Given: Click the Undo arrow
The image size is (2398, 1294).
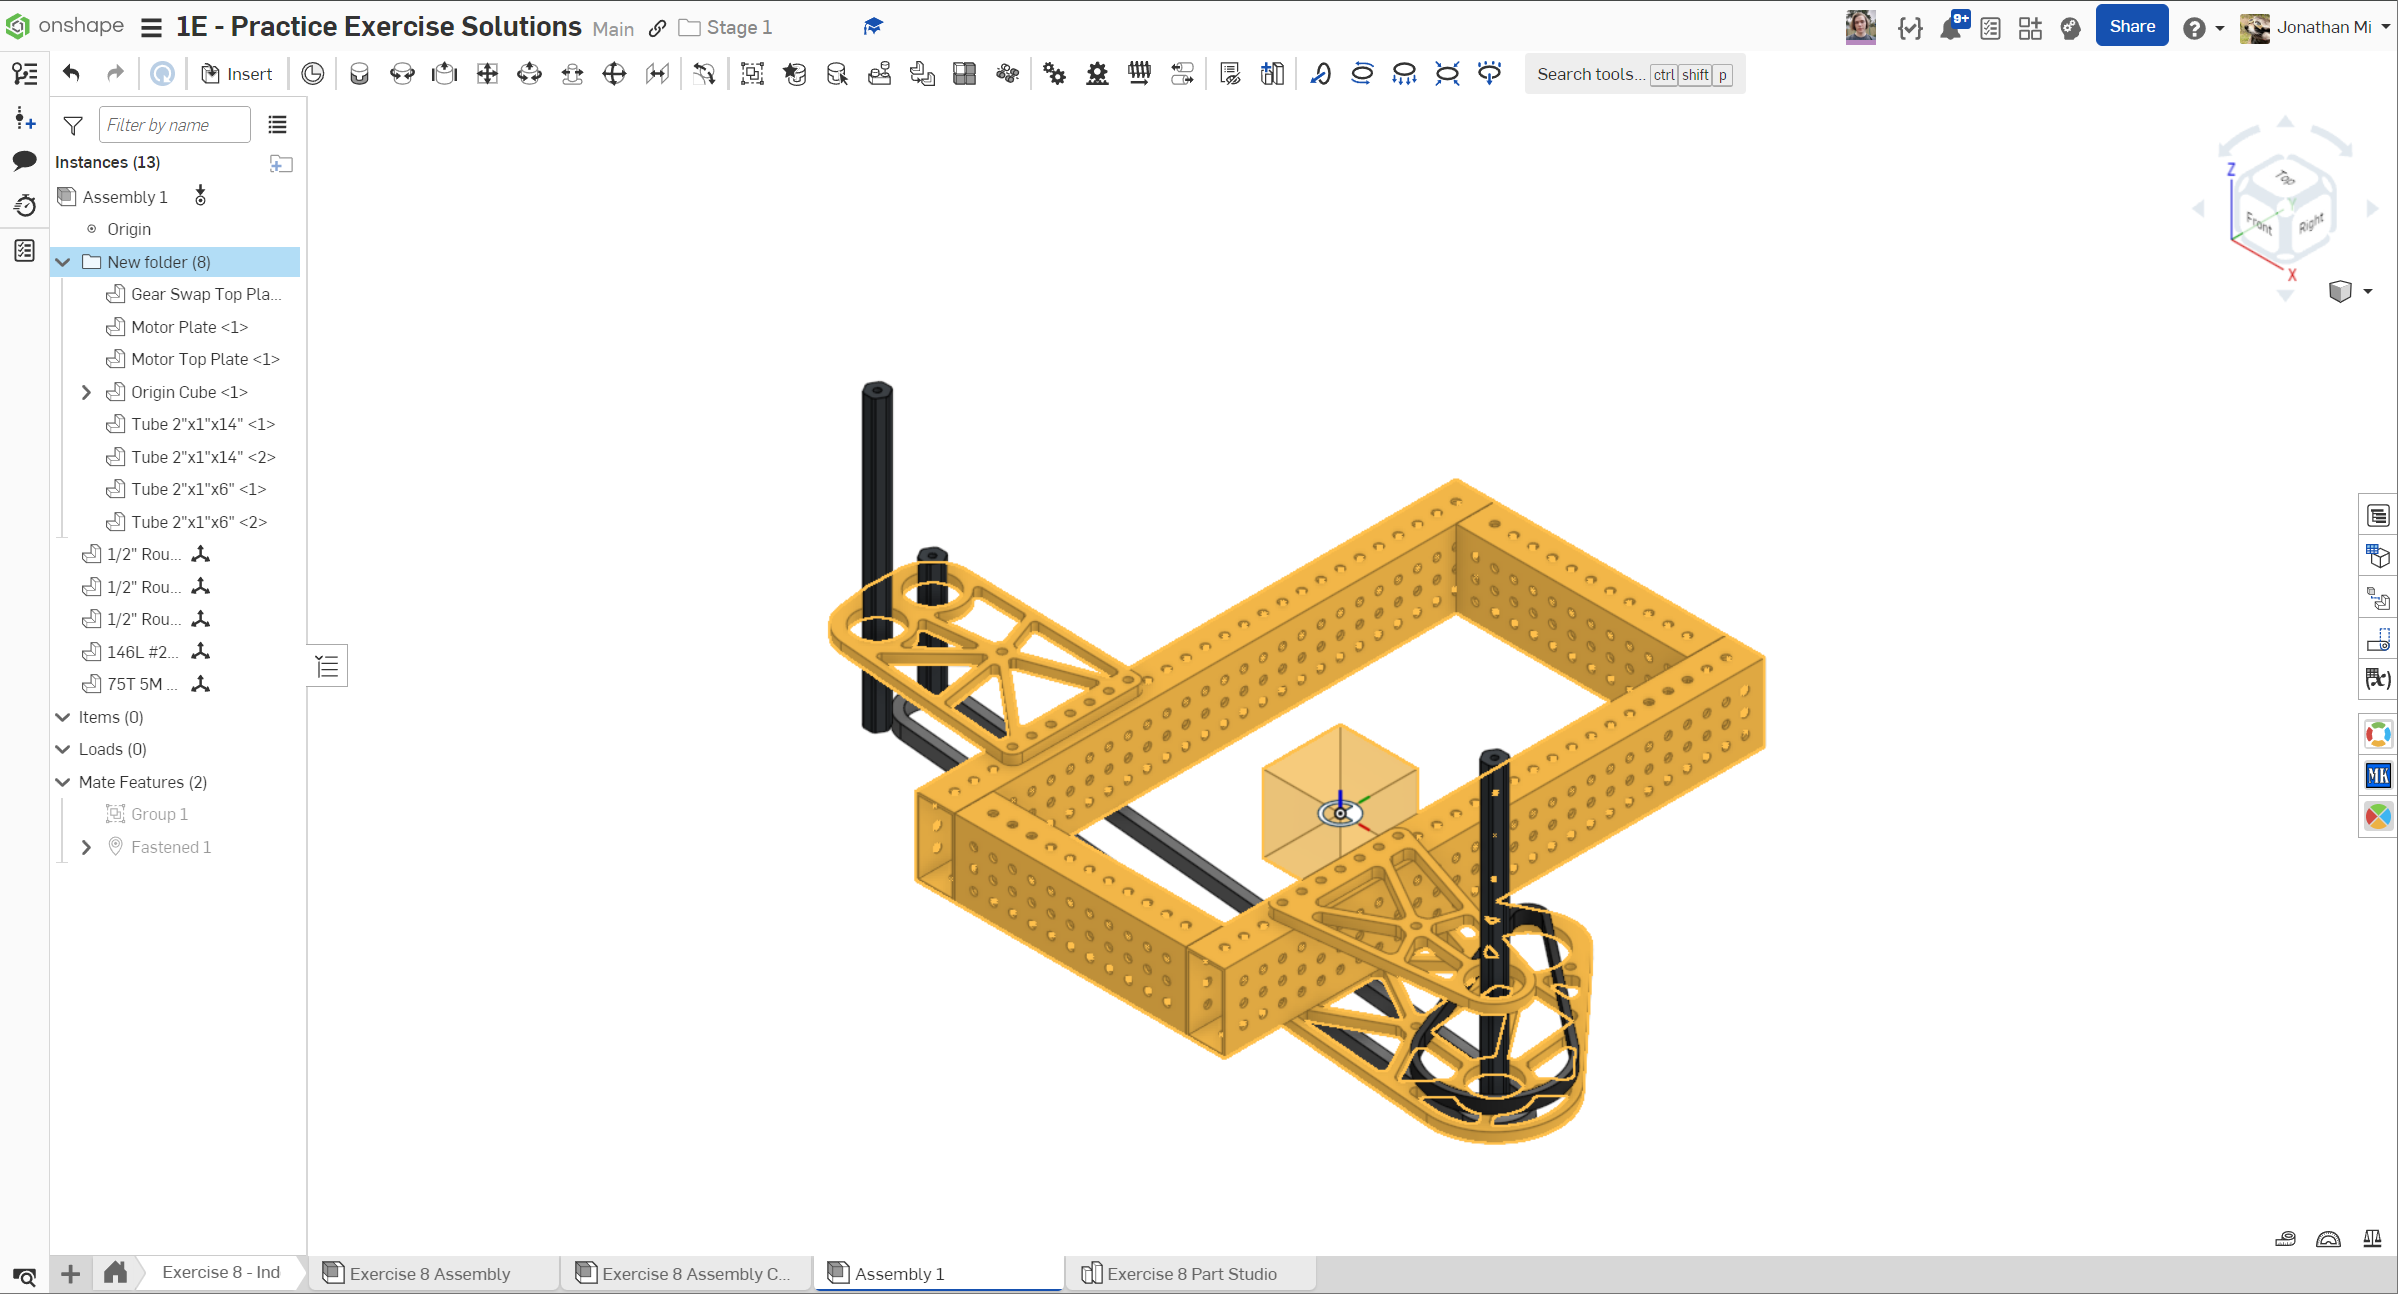Looking at the screenshot, I should click(71, 73).
